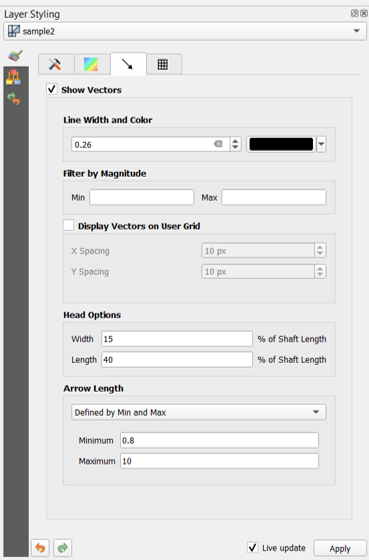Toggle the Live update checkbox

coord(253,547)
